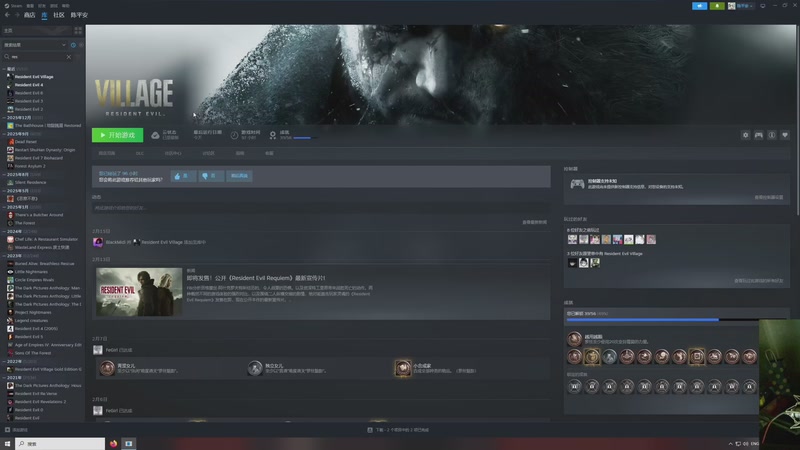800x450 pixels.
Task: Click the 稍后再说 (later) button
Action: coord(239,176)
